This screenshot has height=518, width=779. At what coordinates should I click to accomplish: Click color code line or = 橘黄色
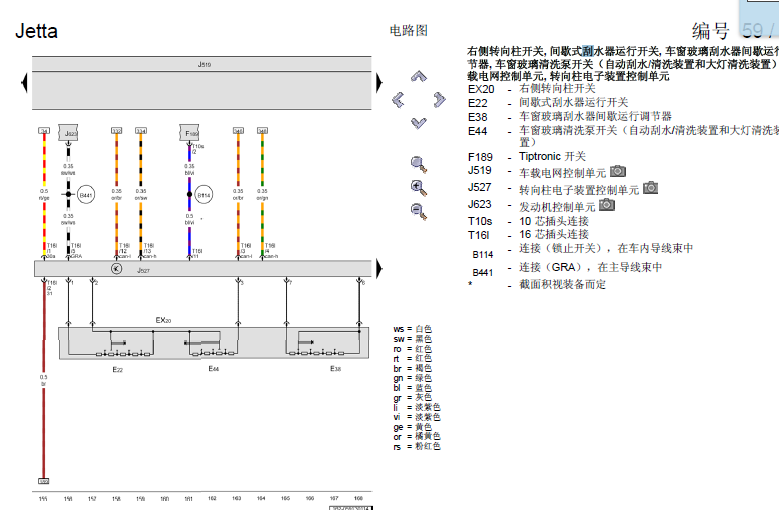tap(416, 437)
